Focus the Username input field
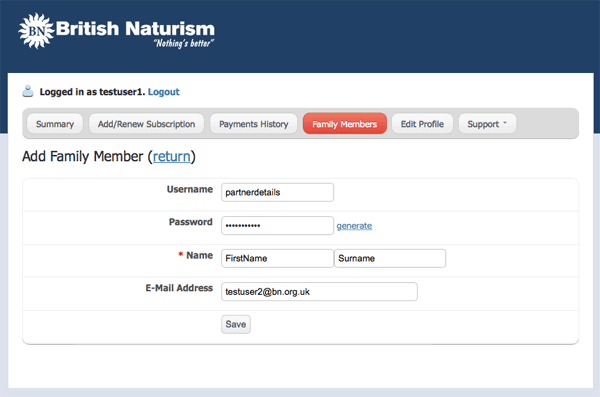Viewport: 600px width, 397px height. click(x=277, y=192)
